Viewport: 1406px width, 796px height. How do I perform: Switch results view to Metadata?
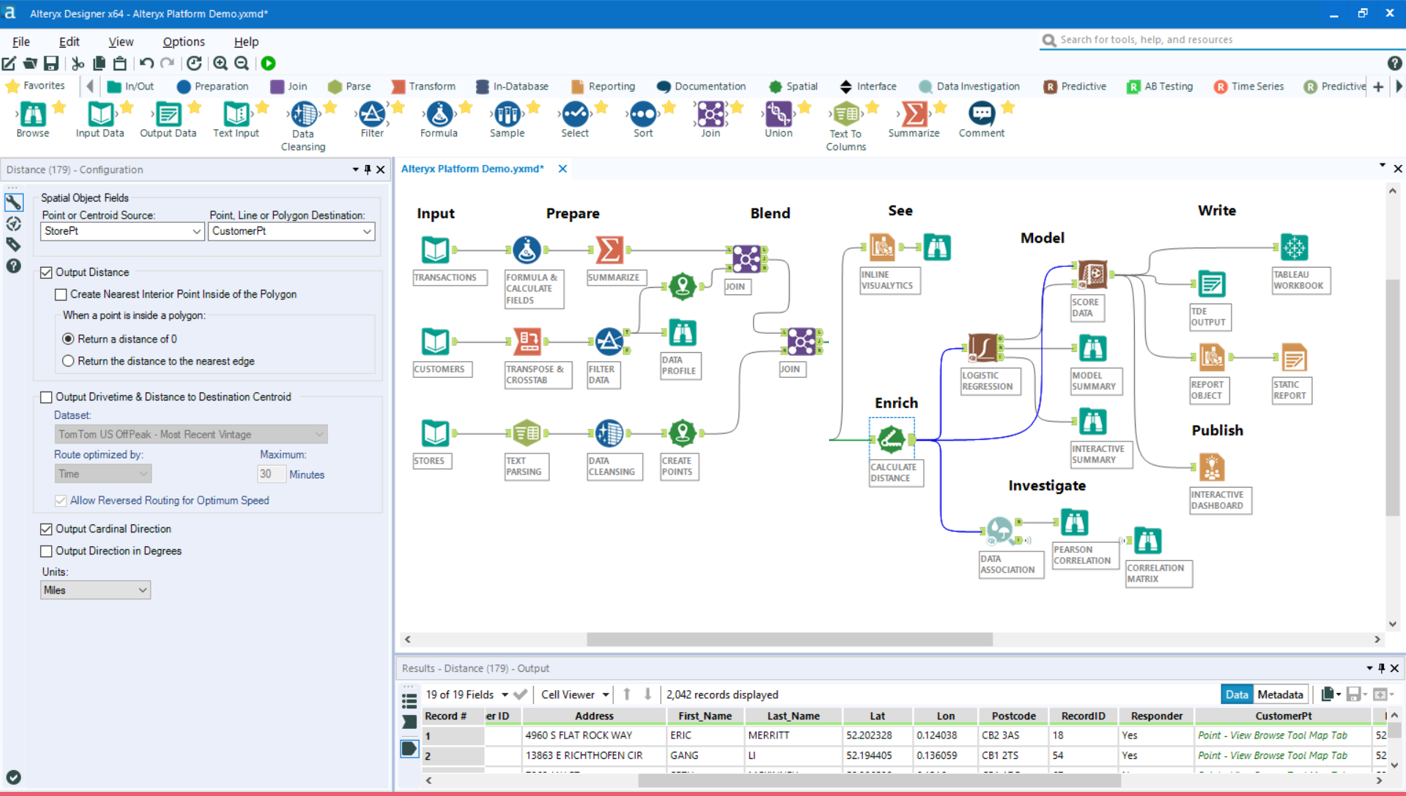tap(1280, 694)
